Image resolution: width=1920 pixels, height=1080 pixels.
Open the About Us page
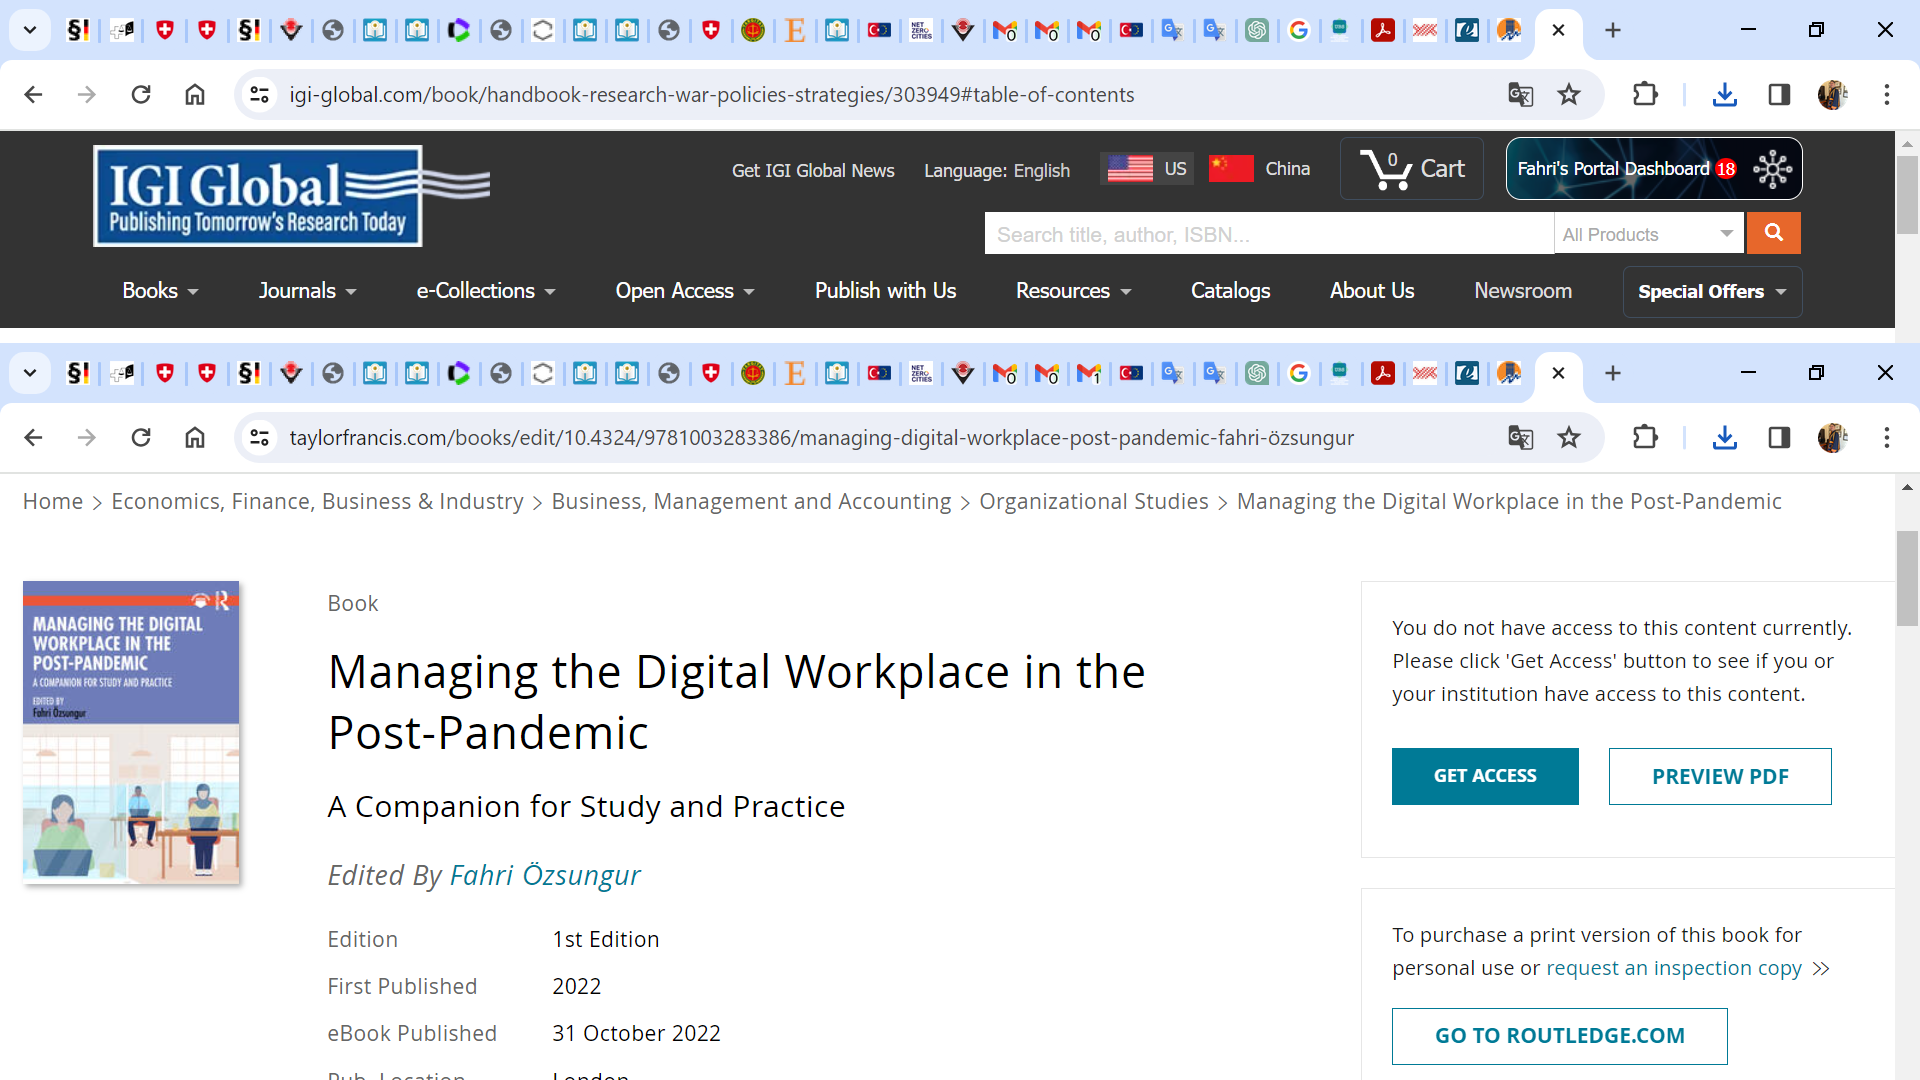pyautogui.click(x=1372, y=291)
